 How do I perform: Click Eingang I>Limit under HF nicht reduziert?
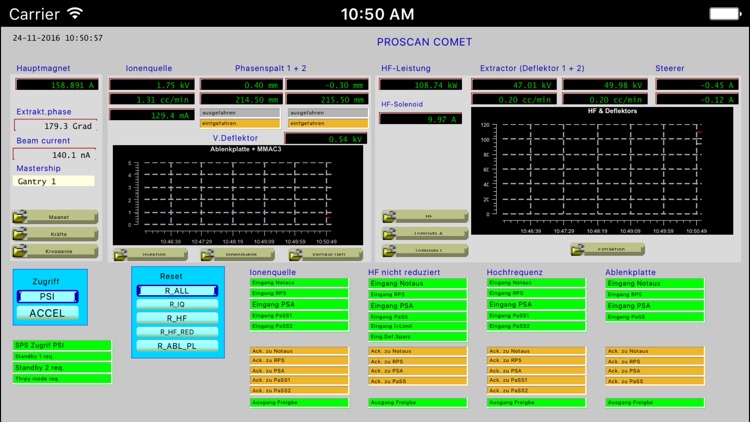click(418, 326)
